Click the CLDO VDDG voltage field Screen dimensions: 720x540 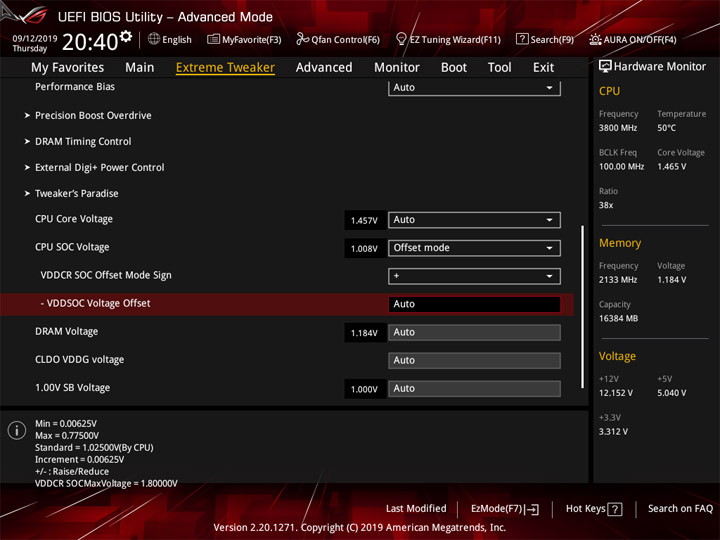(x=474, y=360)
